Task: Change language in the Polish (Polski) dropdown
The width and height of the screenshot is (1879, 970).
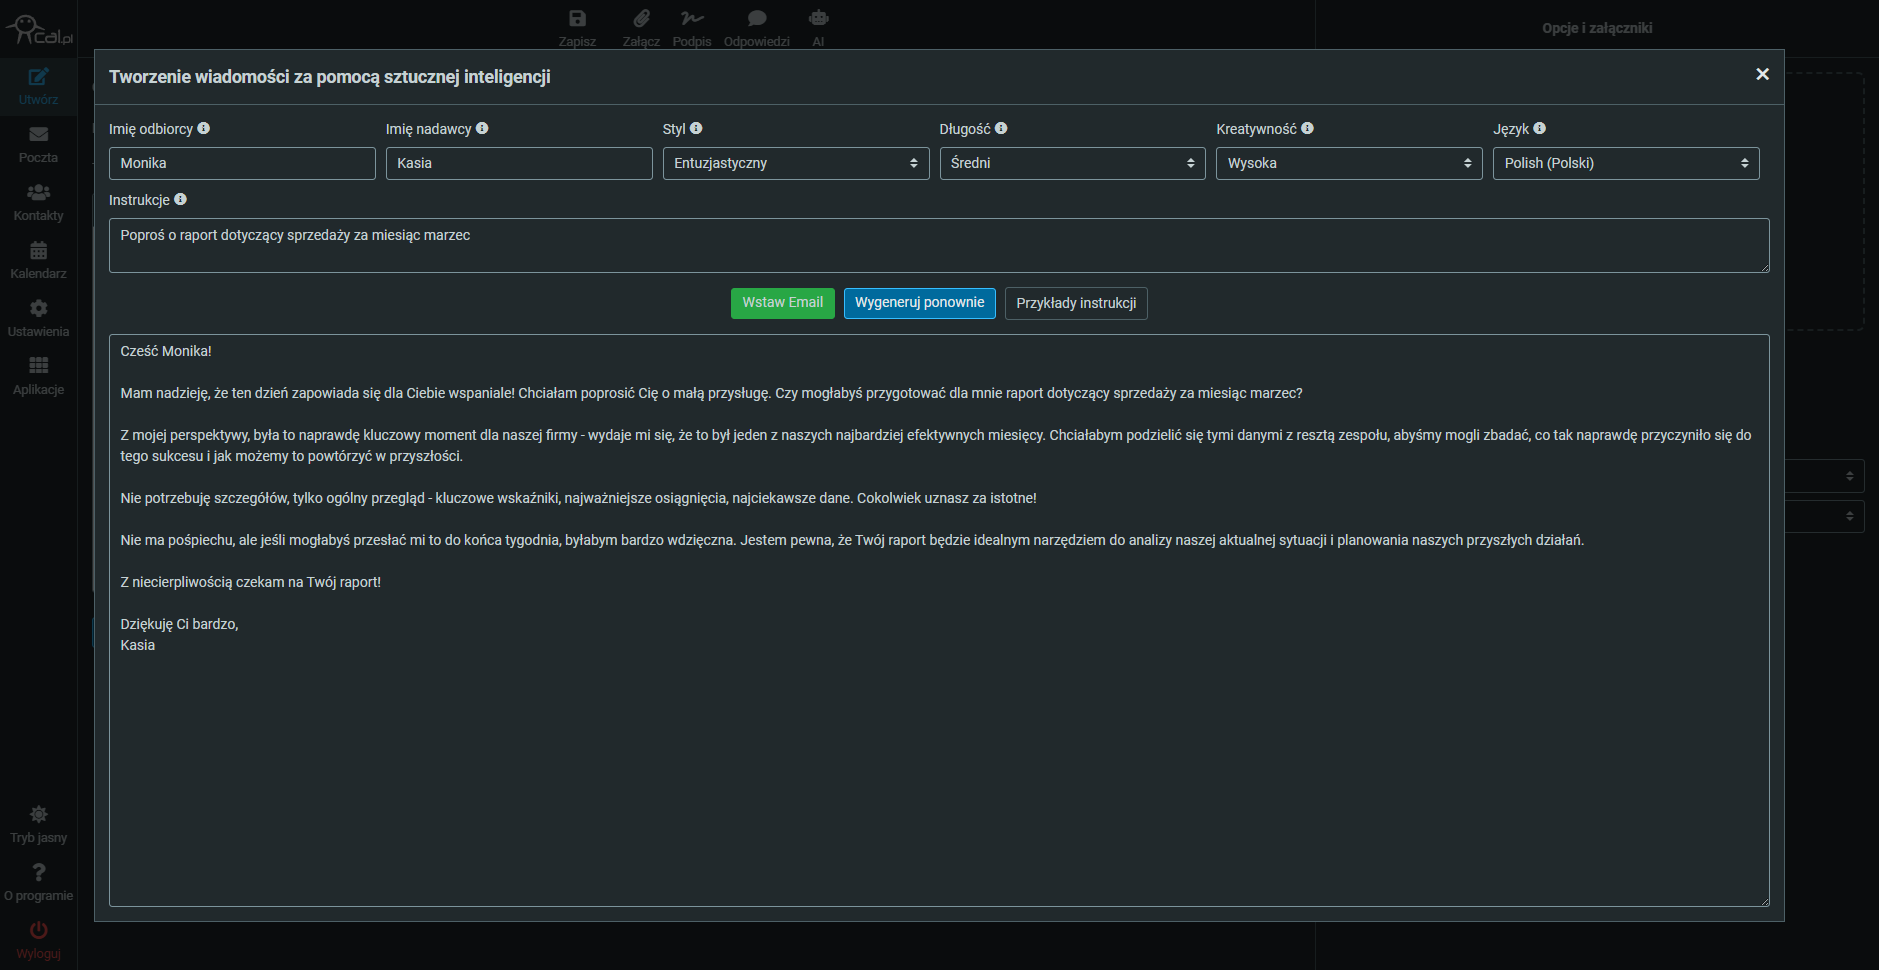Action: pyautogui.click(x=1625, y=163)
